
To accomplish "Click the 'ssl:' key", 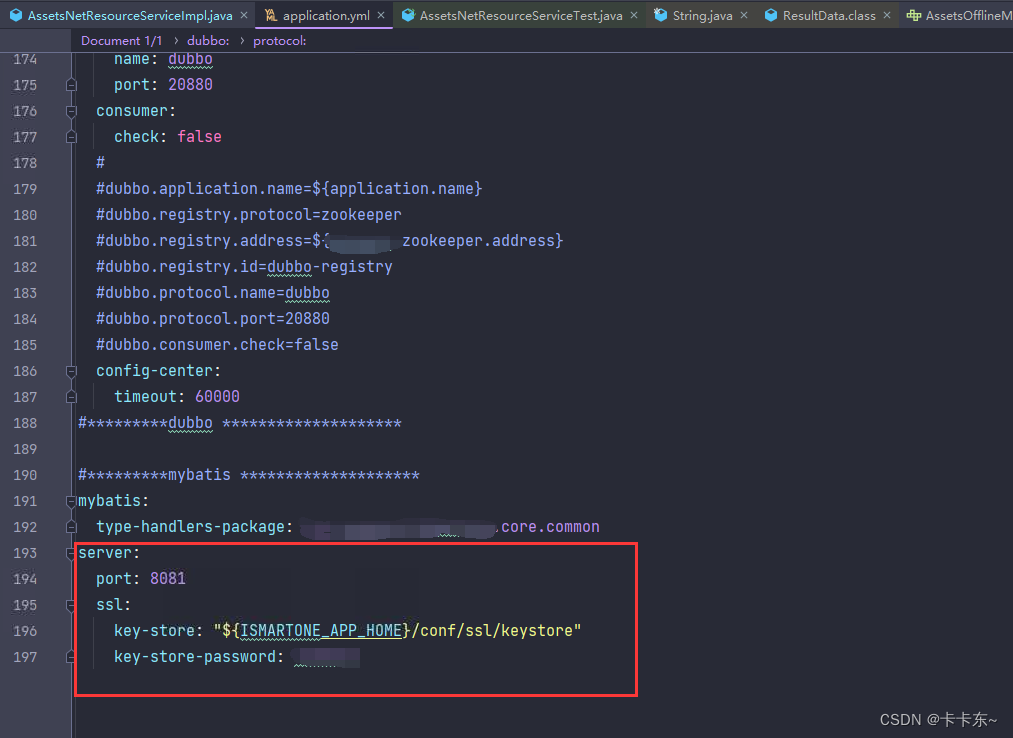I will 114,605.
